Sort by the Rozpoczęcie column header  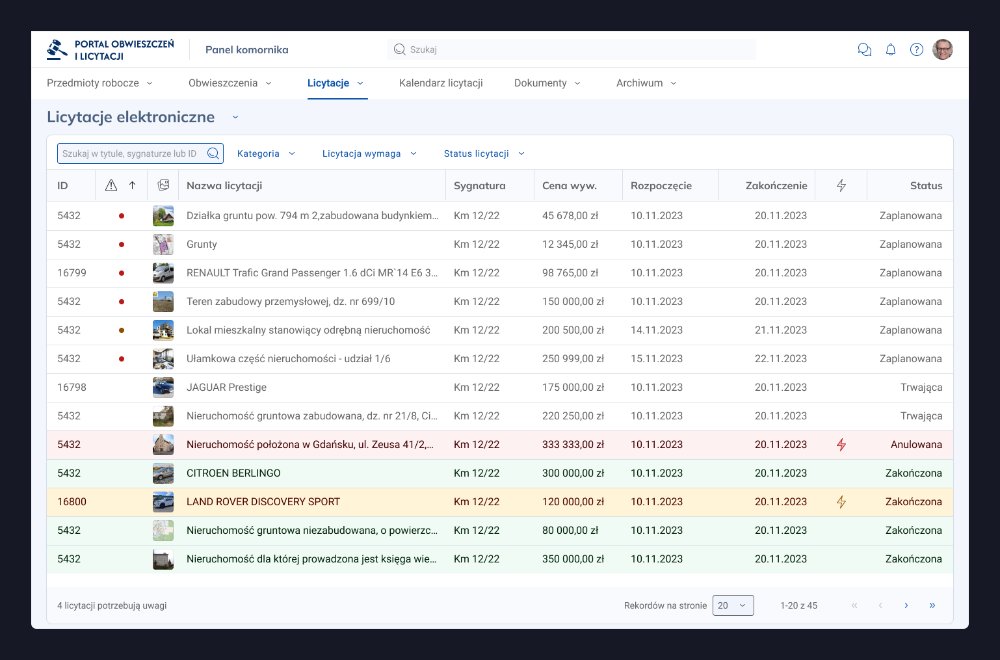point(661,186)
